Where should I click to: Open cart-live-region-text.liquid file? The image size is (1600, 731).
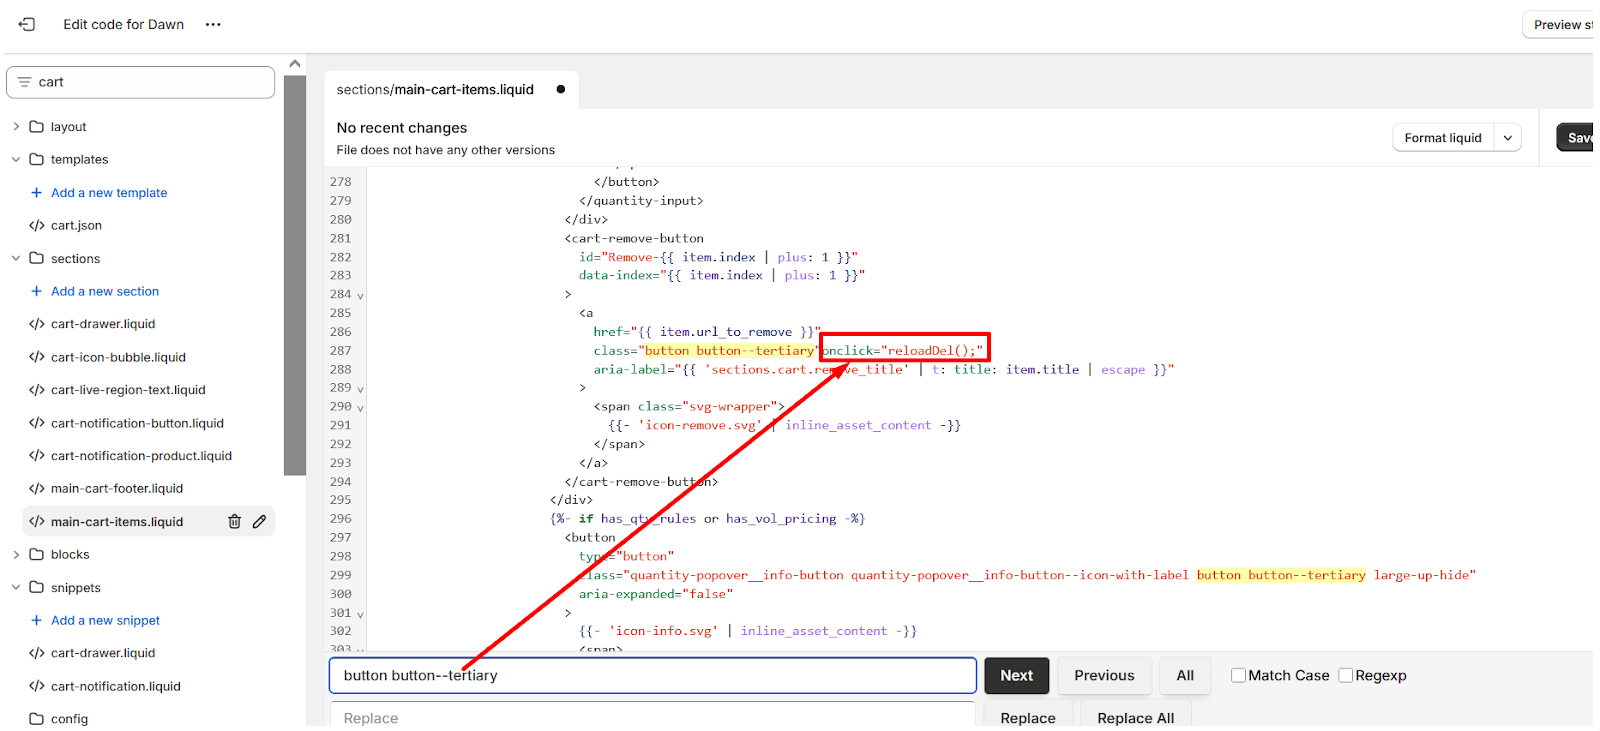point(128,390)
